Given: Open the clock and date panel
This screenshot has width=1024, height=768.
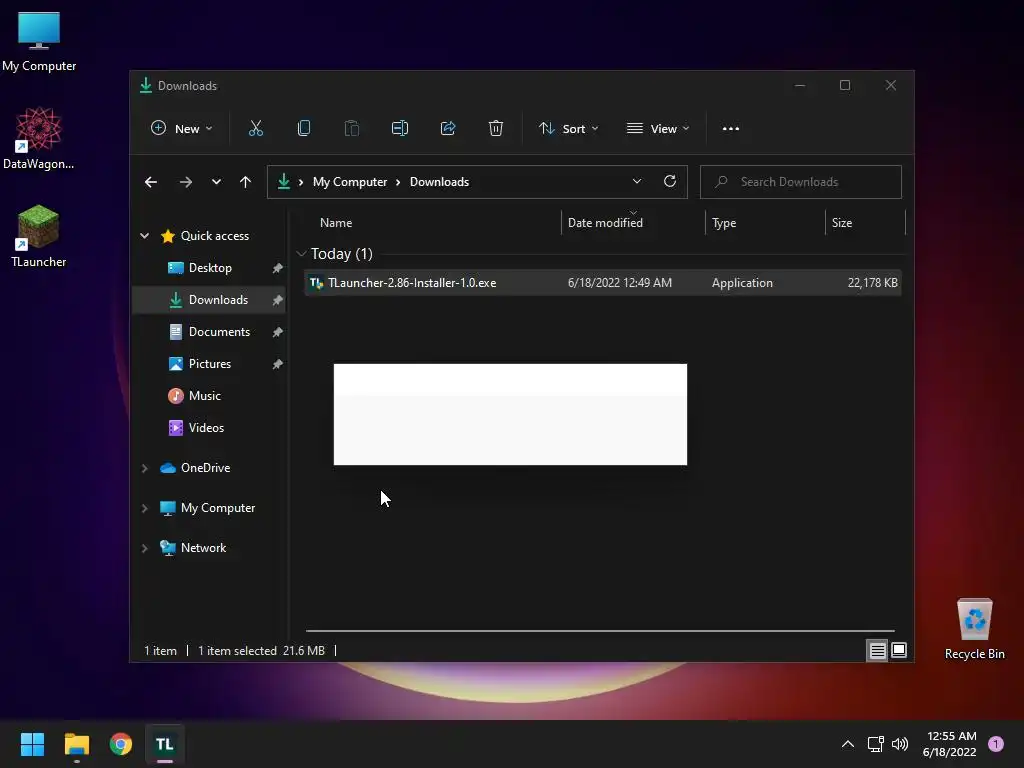Looking at the screenshot, I should coord(950,744).
